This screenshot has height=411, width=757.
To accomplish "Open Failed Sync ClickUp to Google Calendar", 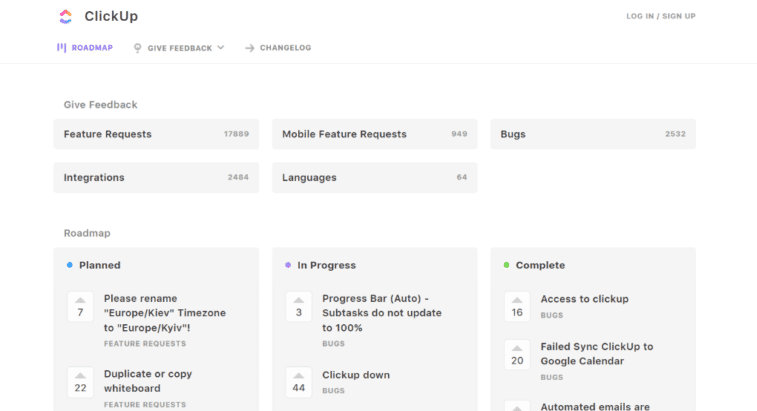I will (x=597, y=354).
